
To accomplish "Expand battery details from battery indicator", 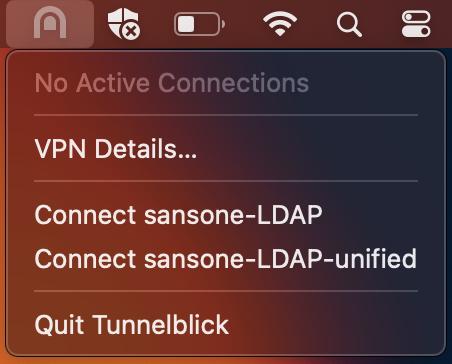I will [199, 24].
